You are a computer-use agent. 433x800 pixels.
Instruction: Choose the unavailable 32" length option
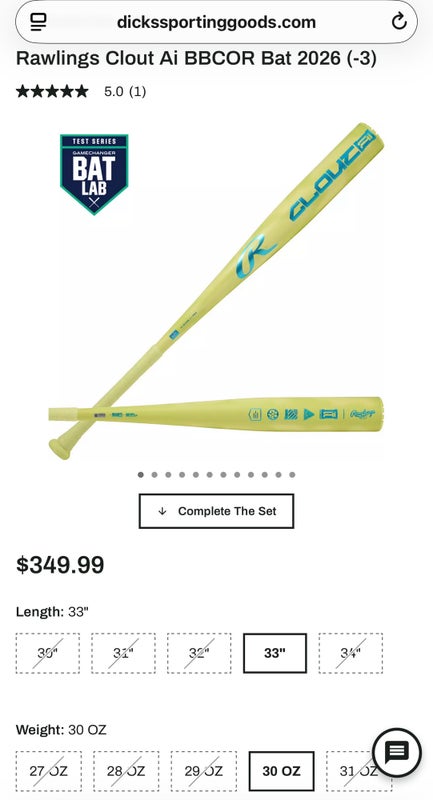199,653
